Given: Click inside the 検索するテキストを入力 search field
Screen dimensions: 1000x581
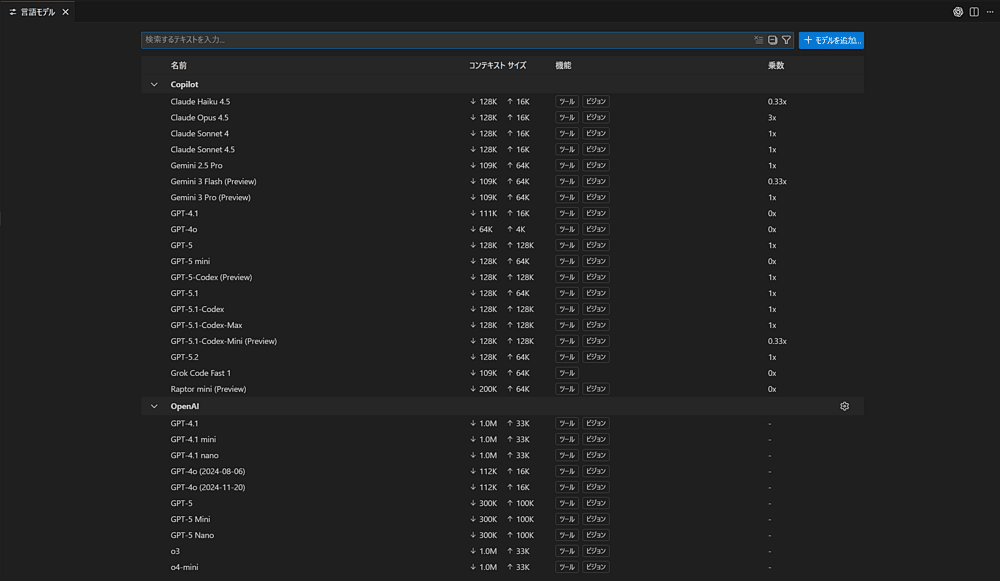Looking at the screenshot, I should pyautogui.click(x=400, y=40).
